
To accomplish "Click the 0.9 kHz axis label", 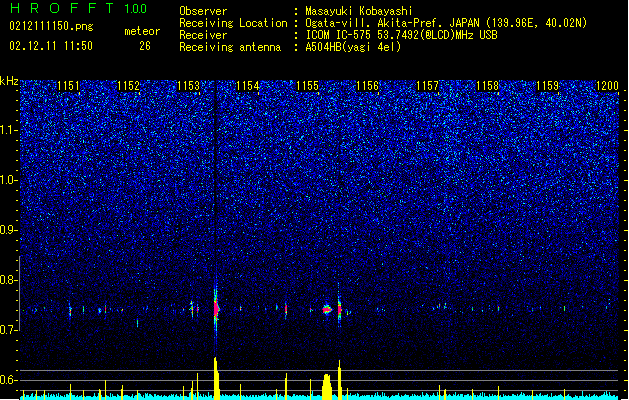I will pos(9,230).
